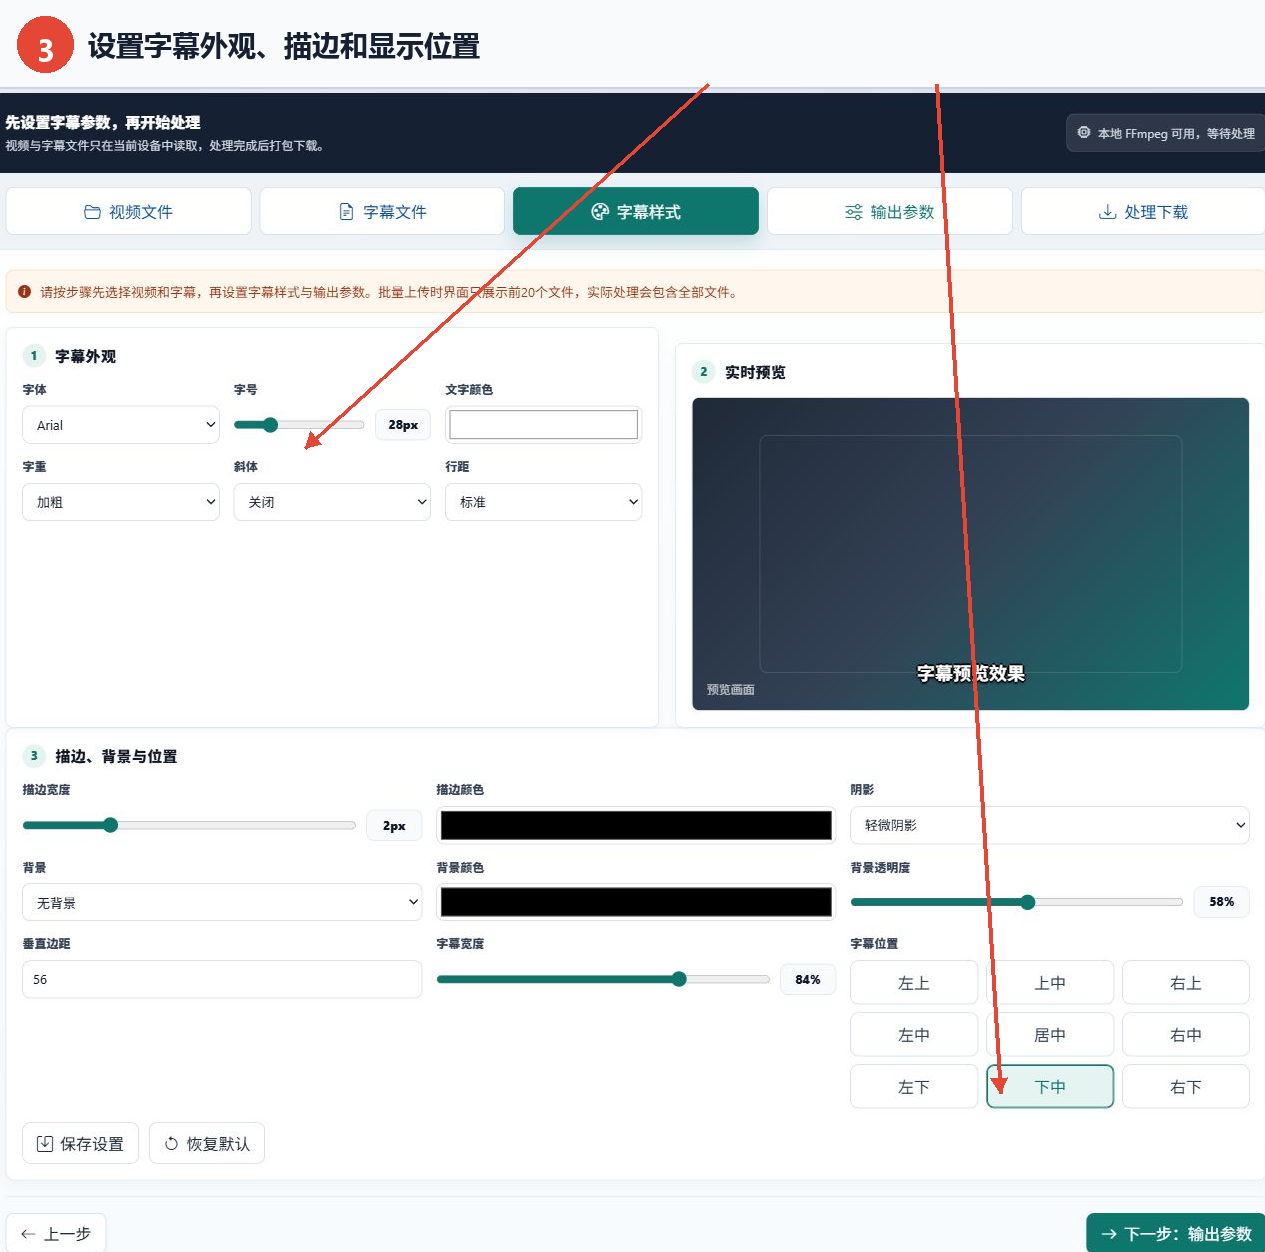1265x1252 pixels.
Task: Click the 垂直边距 input field
Action: (x=222, y=979)
